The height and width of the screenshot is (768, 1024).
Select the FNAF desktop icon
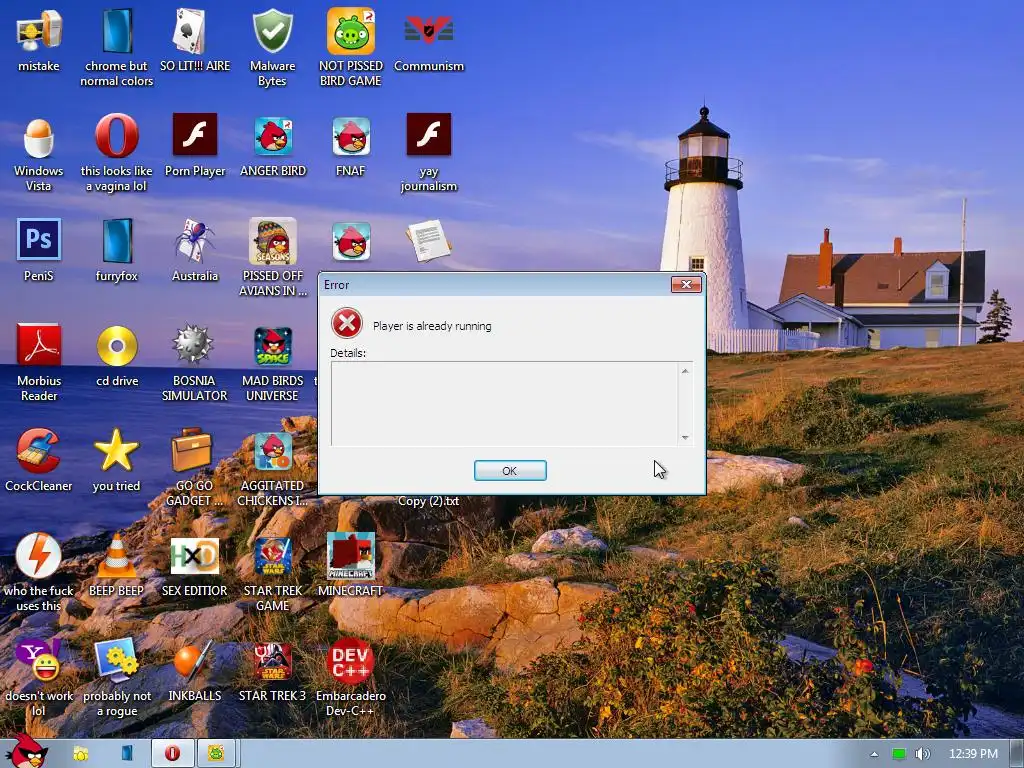351,136
